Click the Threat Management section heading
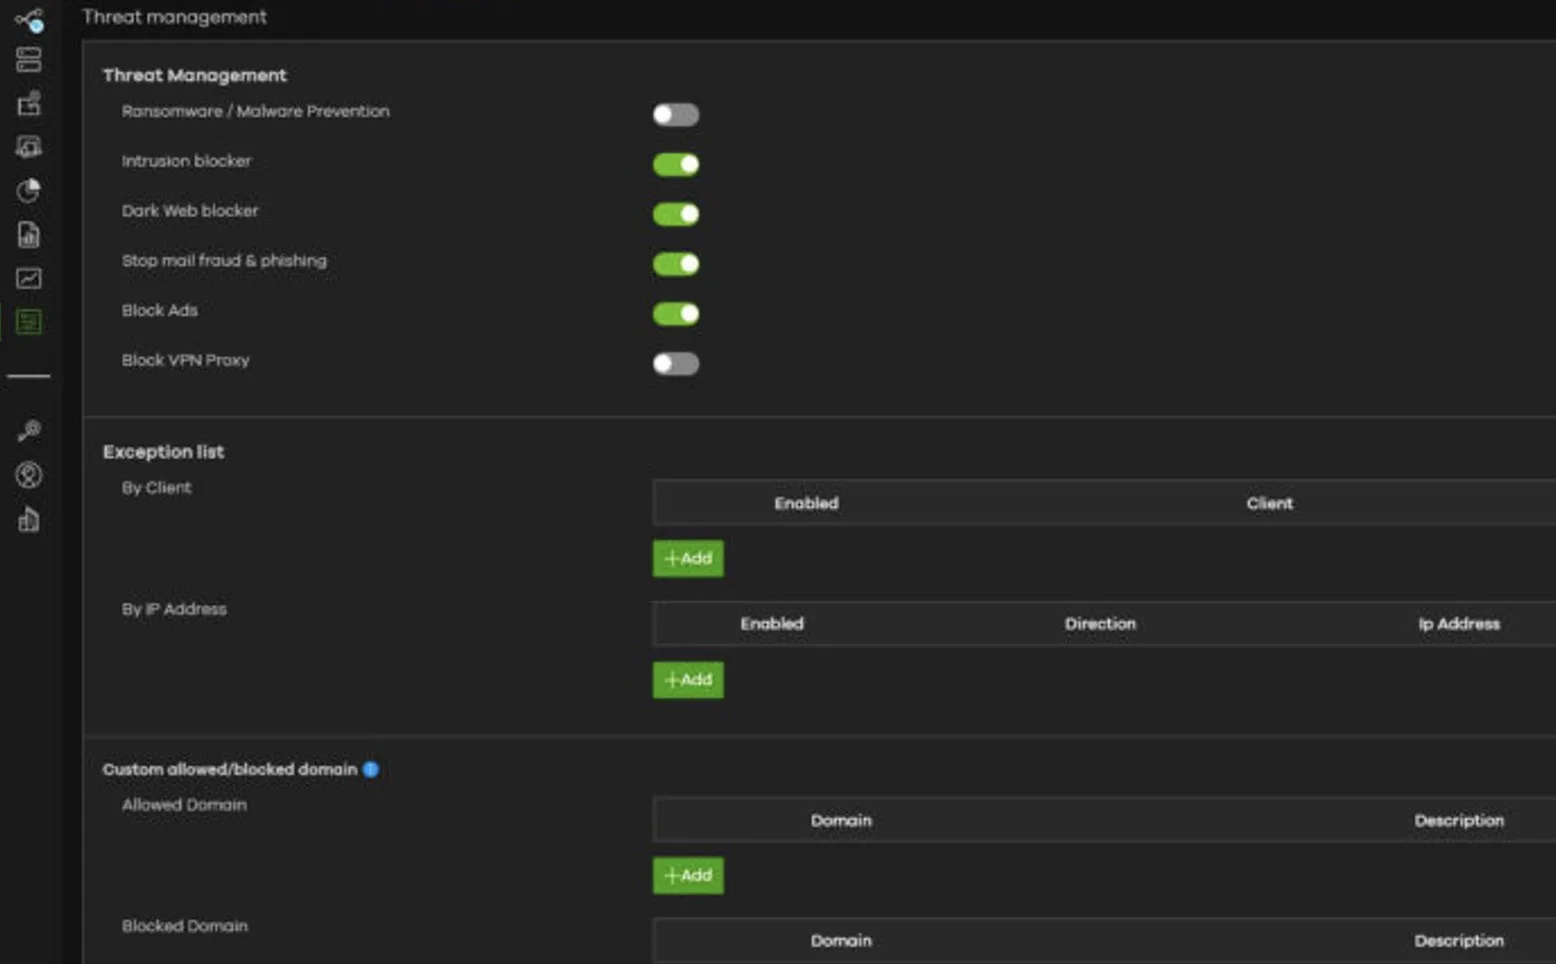 [x=194, y=75]
